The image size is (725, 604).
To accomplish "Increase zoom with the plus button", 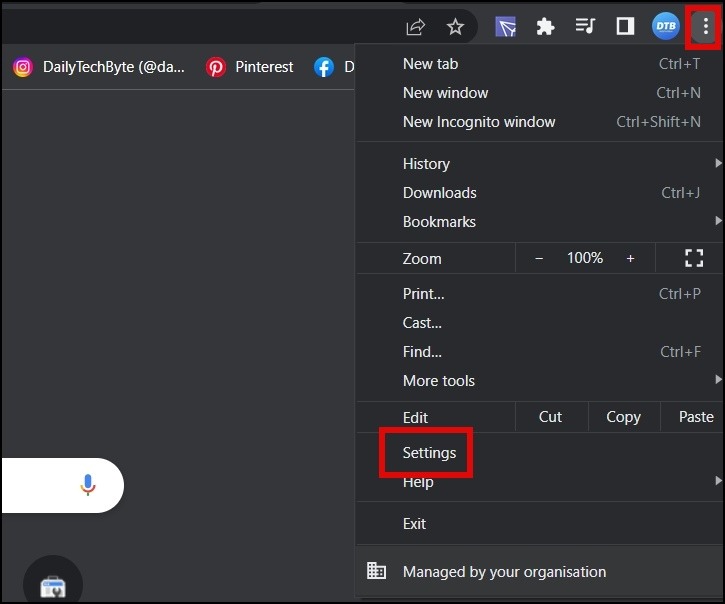I will pyautogui.click(x=630, y=258).
